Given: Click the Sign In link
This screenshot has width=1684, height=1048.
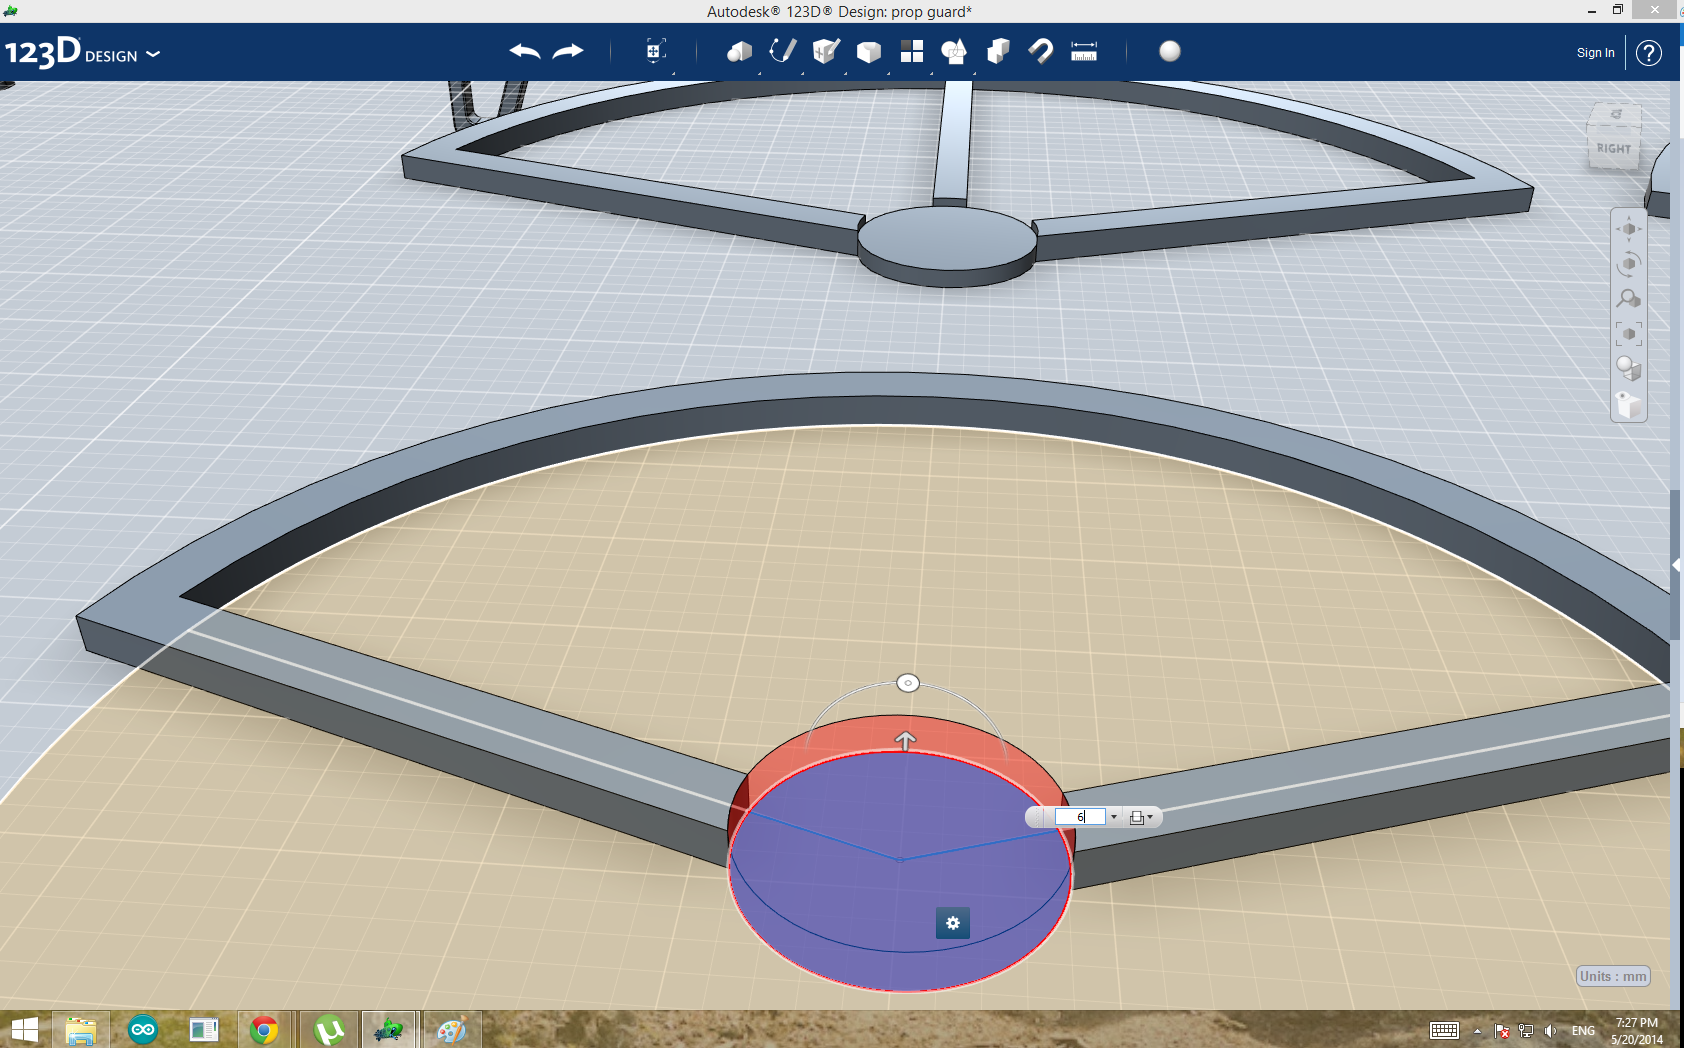Looking at the screenshot, I should tap(1596, 53).
